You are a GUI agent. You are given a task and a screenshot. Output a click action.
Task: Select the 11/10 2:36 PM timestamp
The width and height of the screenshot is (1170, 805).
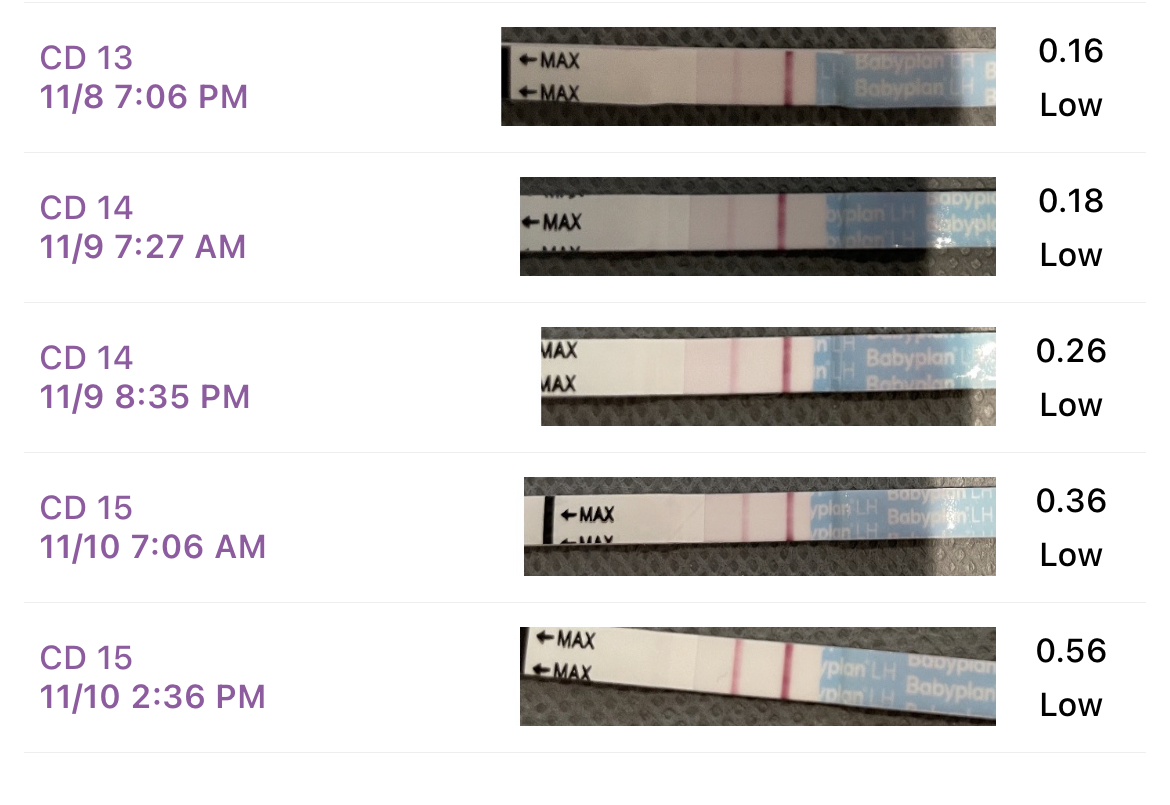[153, 697]
